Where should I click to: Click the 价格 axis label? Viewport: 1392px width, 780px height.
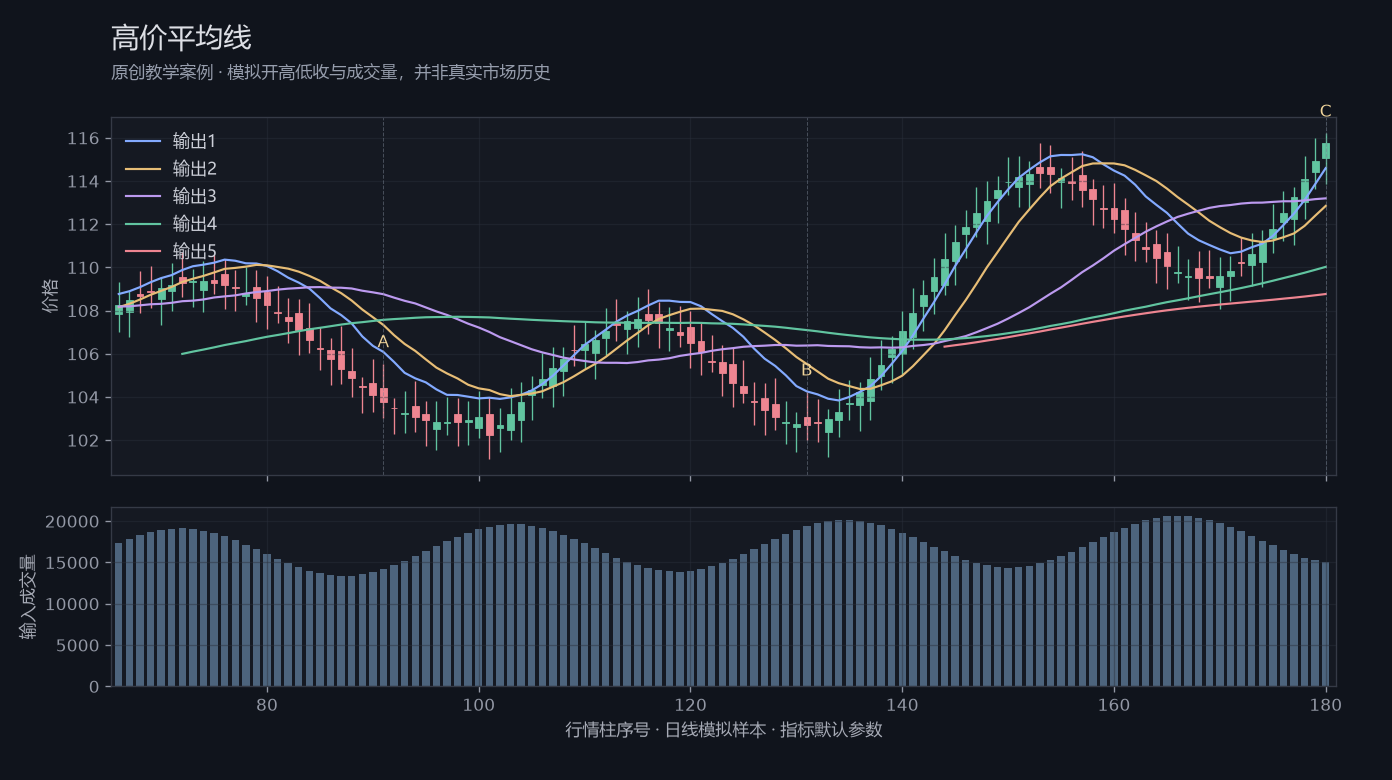point(51,296)
